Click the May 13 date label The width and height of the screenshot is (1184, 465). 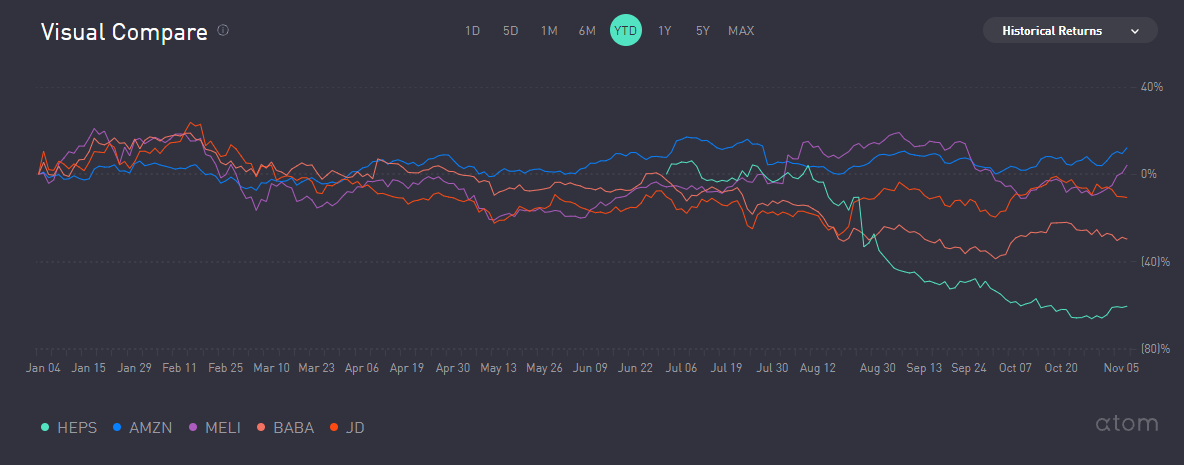tap(498, 368)
